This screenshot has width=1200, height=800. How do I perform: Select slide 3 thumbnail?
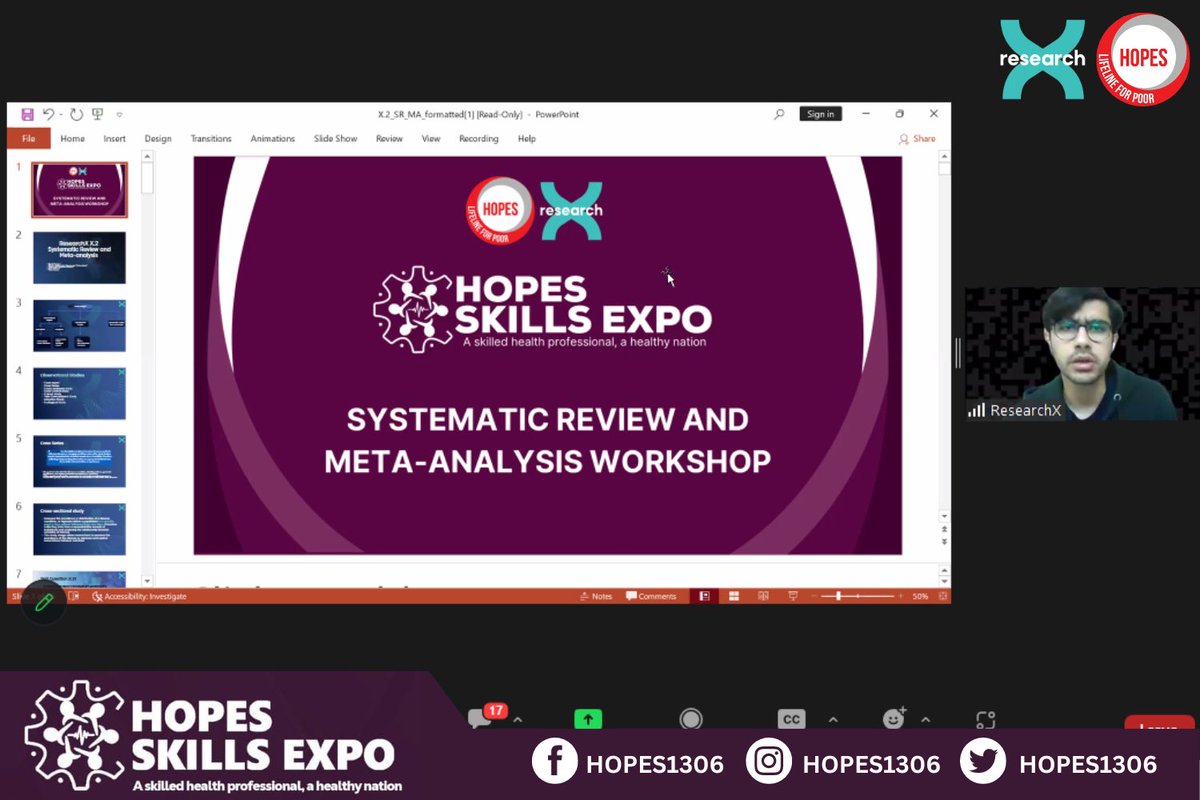(80, 326)
